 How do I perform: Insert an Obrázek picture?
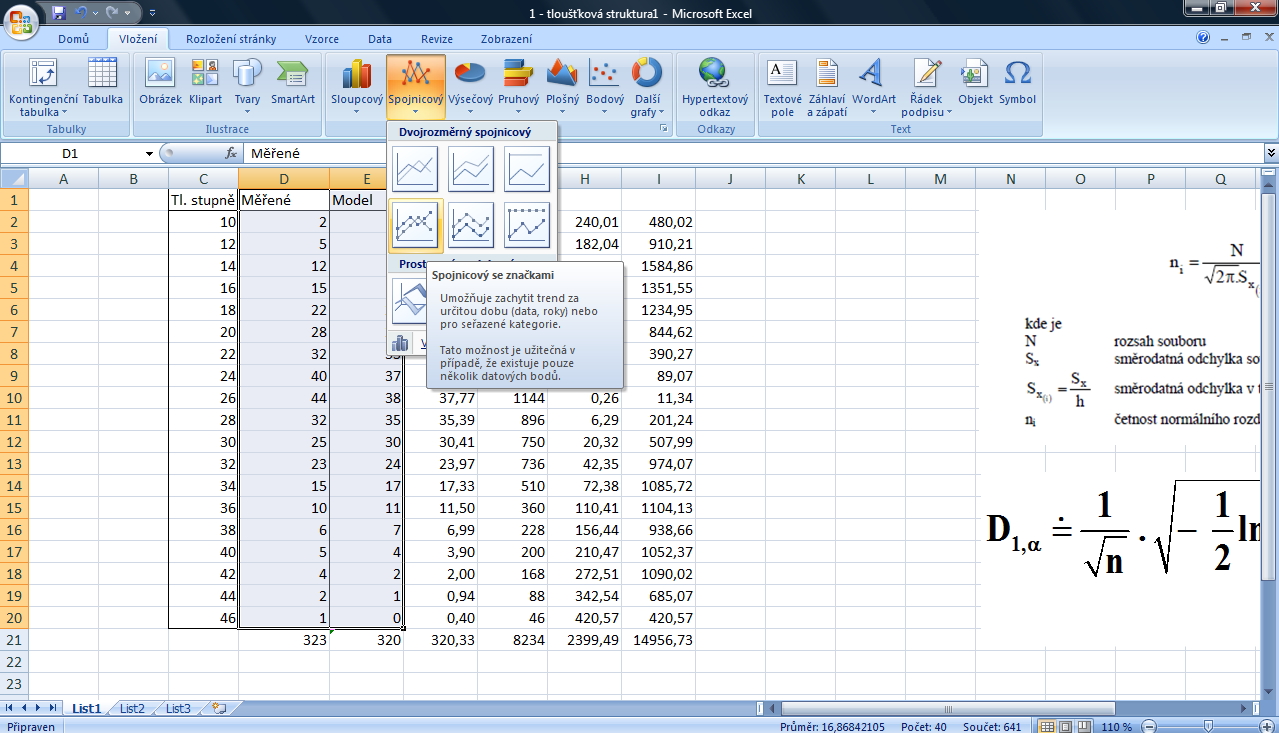tap(160, 82)
